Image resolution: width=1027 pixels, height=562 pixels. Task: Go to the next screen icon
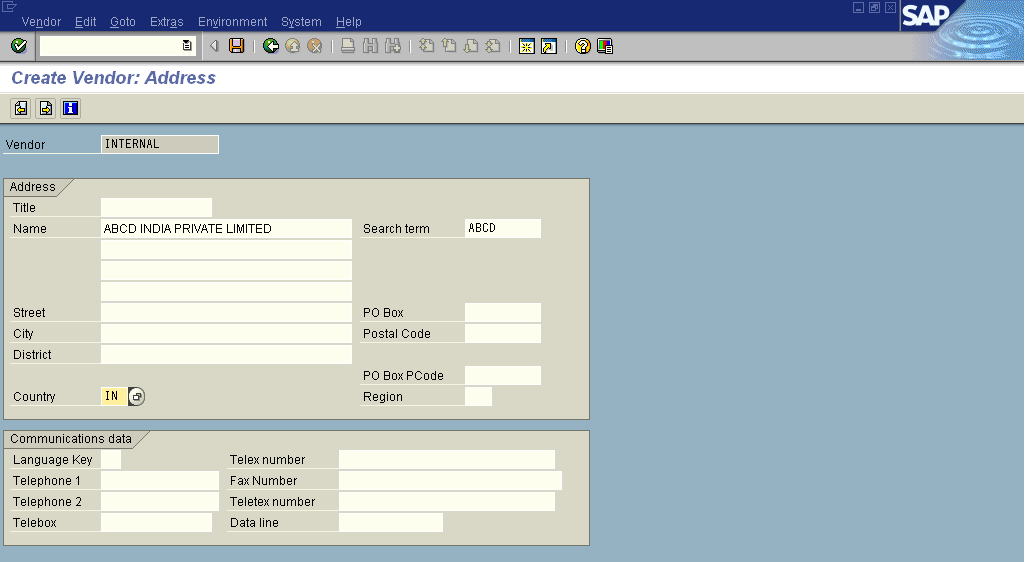[46, 108]
